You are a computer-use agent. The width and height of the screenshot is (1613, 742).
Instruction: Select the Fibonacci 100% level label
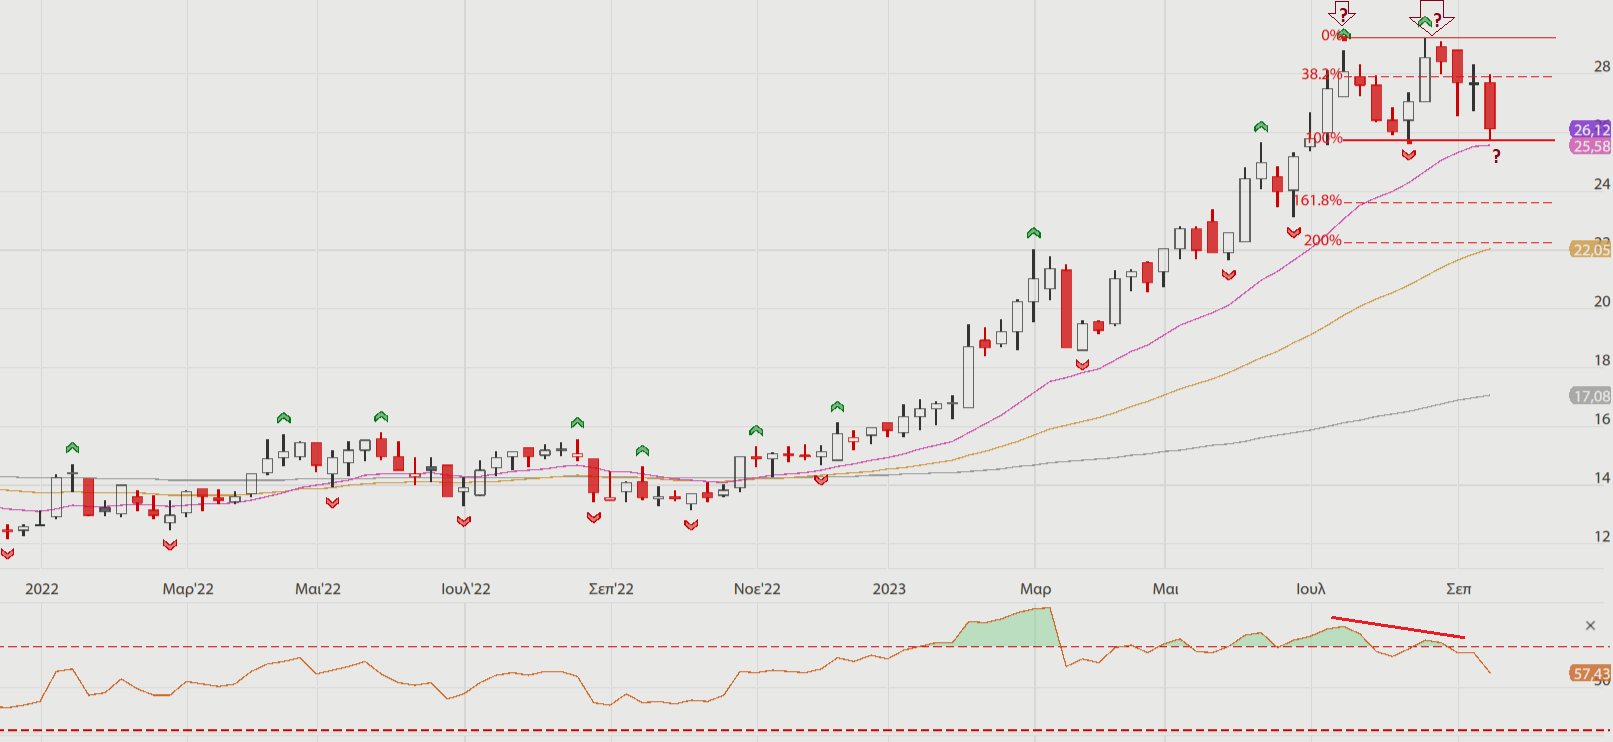1324,138
